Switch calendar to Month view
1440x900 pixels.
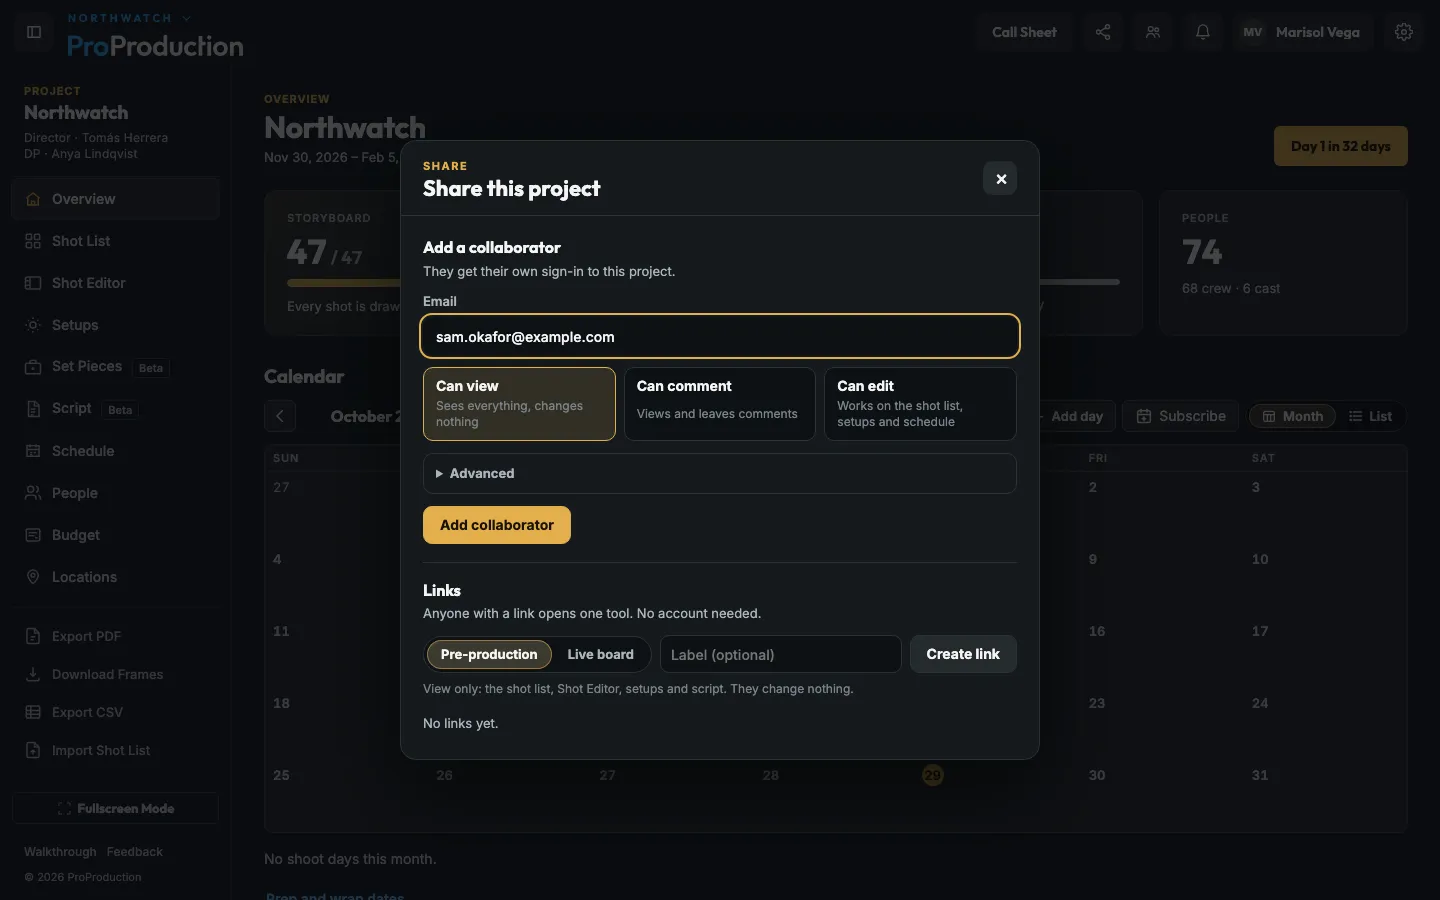1292,416
